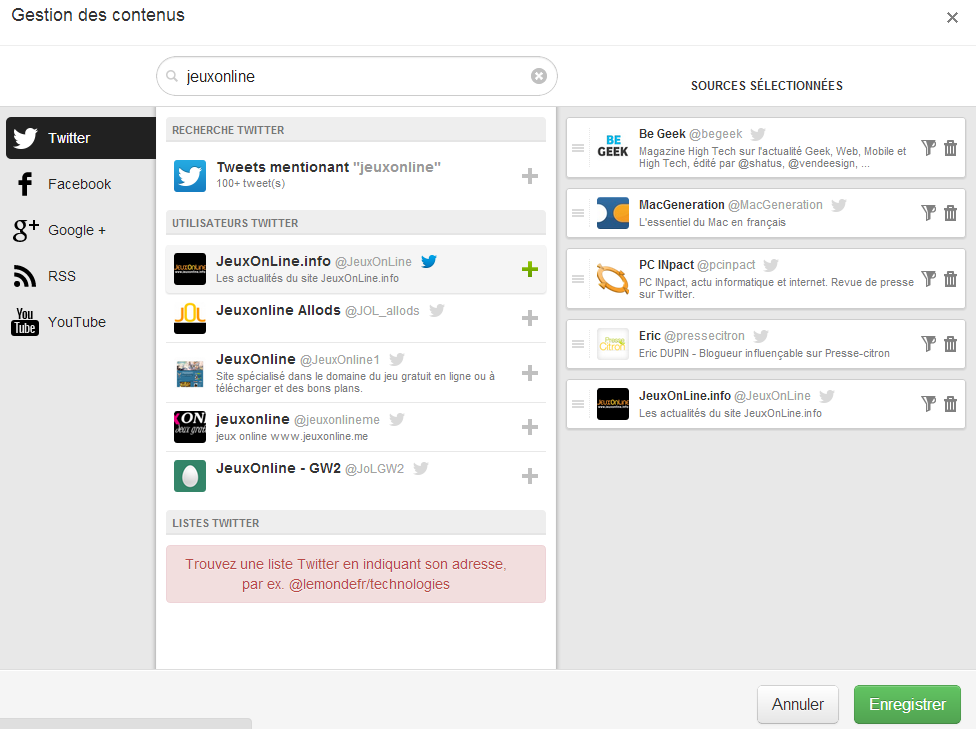Click green plus next to JeuxOnLine.info
This screenshot has width=976, height=729.
530,269
